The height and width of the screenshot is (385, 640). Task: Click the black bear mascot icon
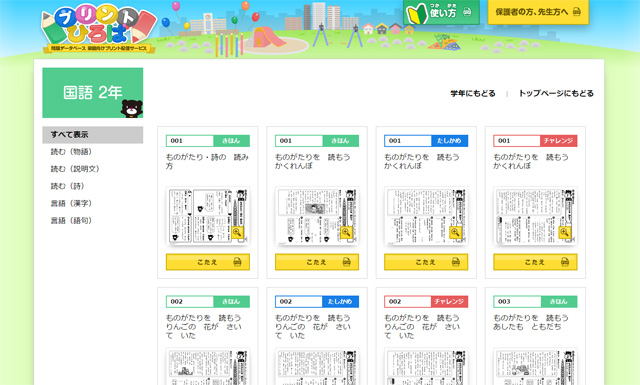pos(132,109)
